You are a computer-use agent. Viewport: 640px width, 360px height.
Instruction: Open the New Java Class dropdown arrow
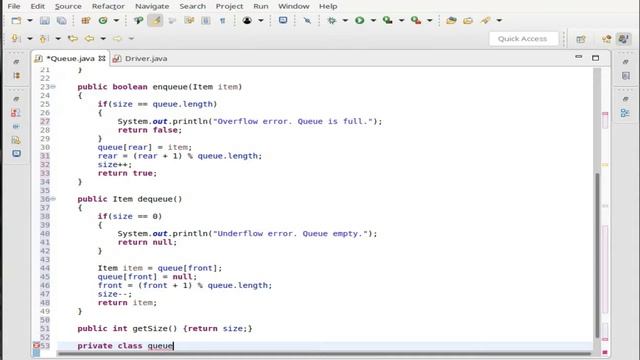(116, 20)
